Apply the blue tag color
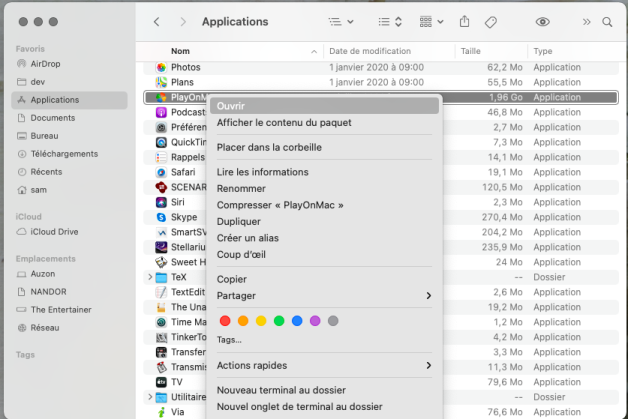This screenshot has height=419, width=628. (297, 321)
